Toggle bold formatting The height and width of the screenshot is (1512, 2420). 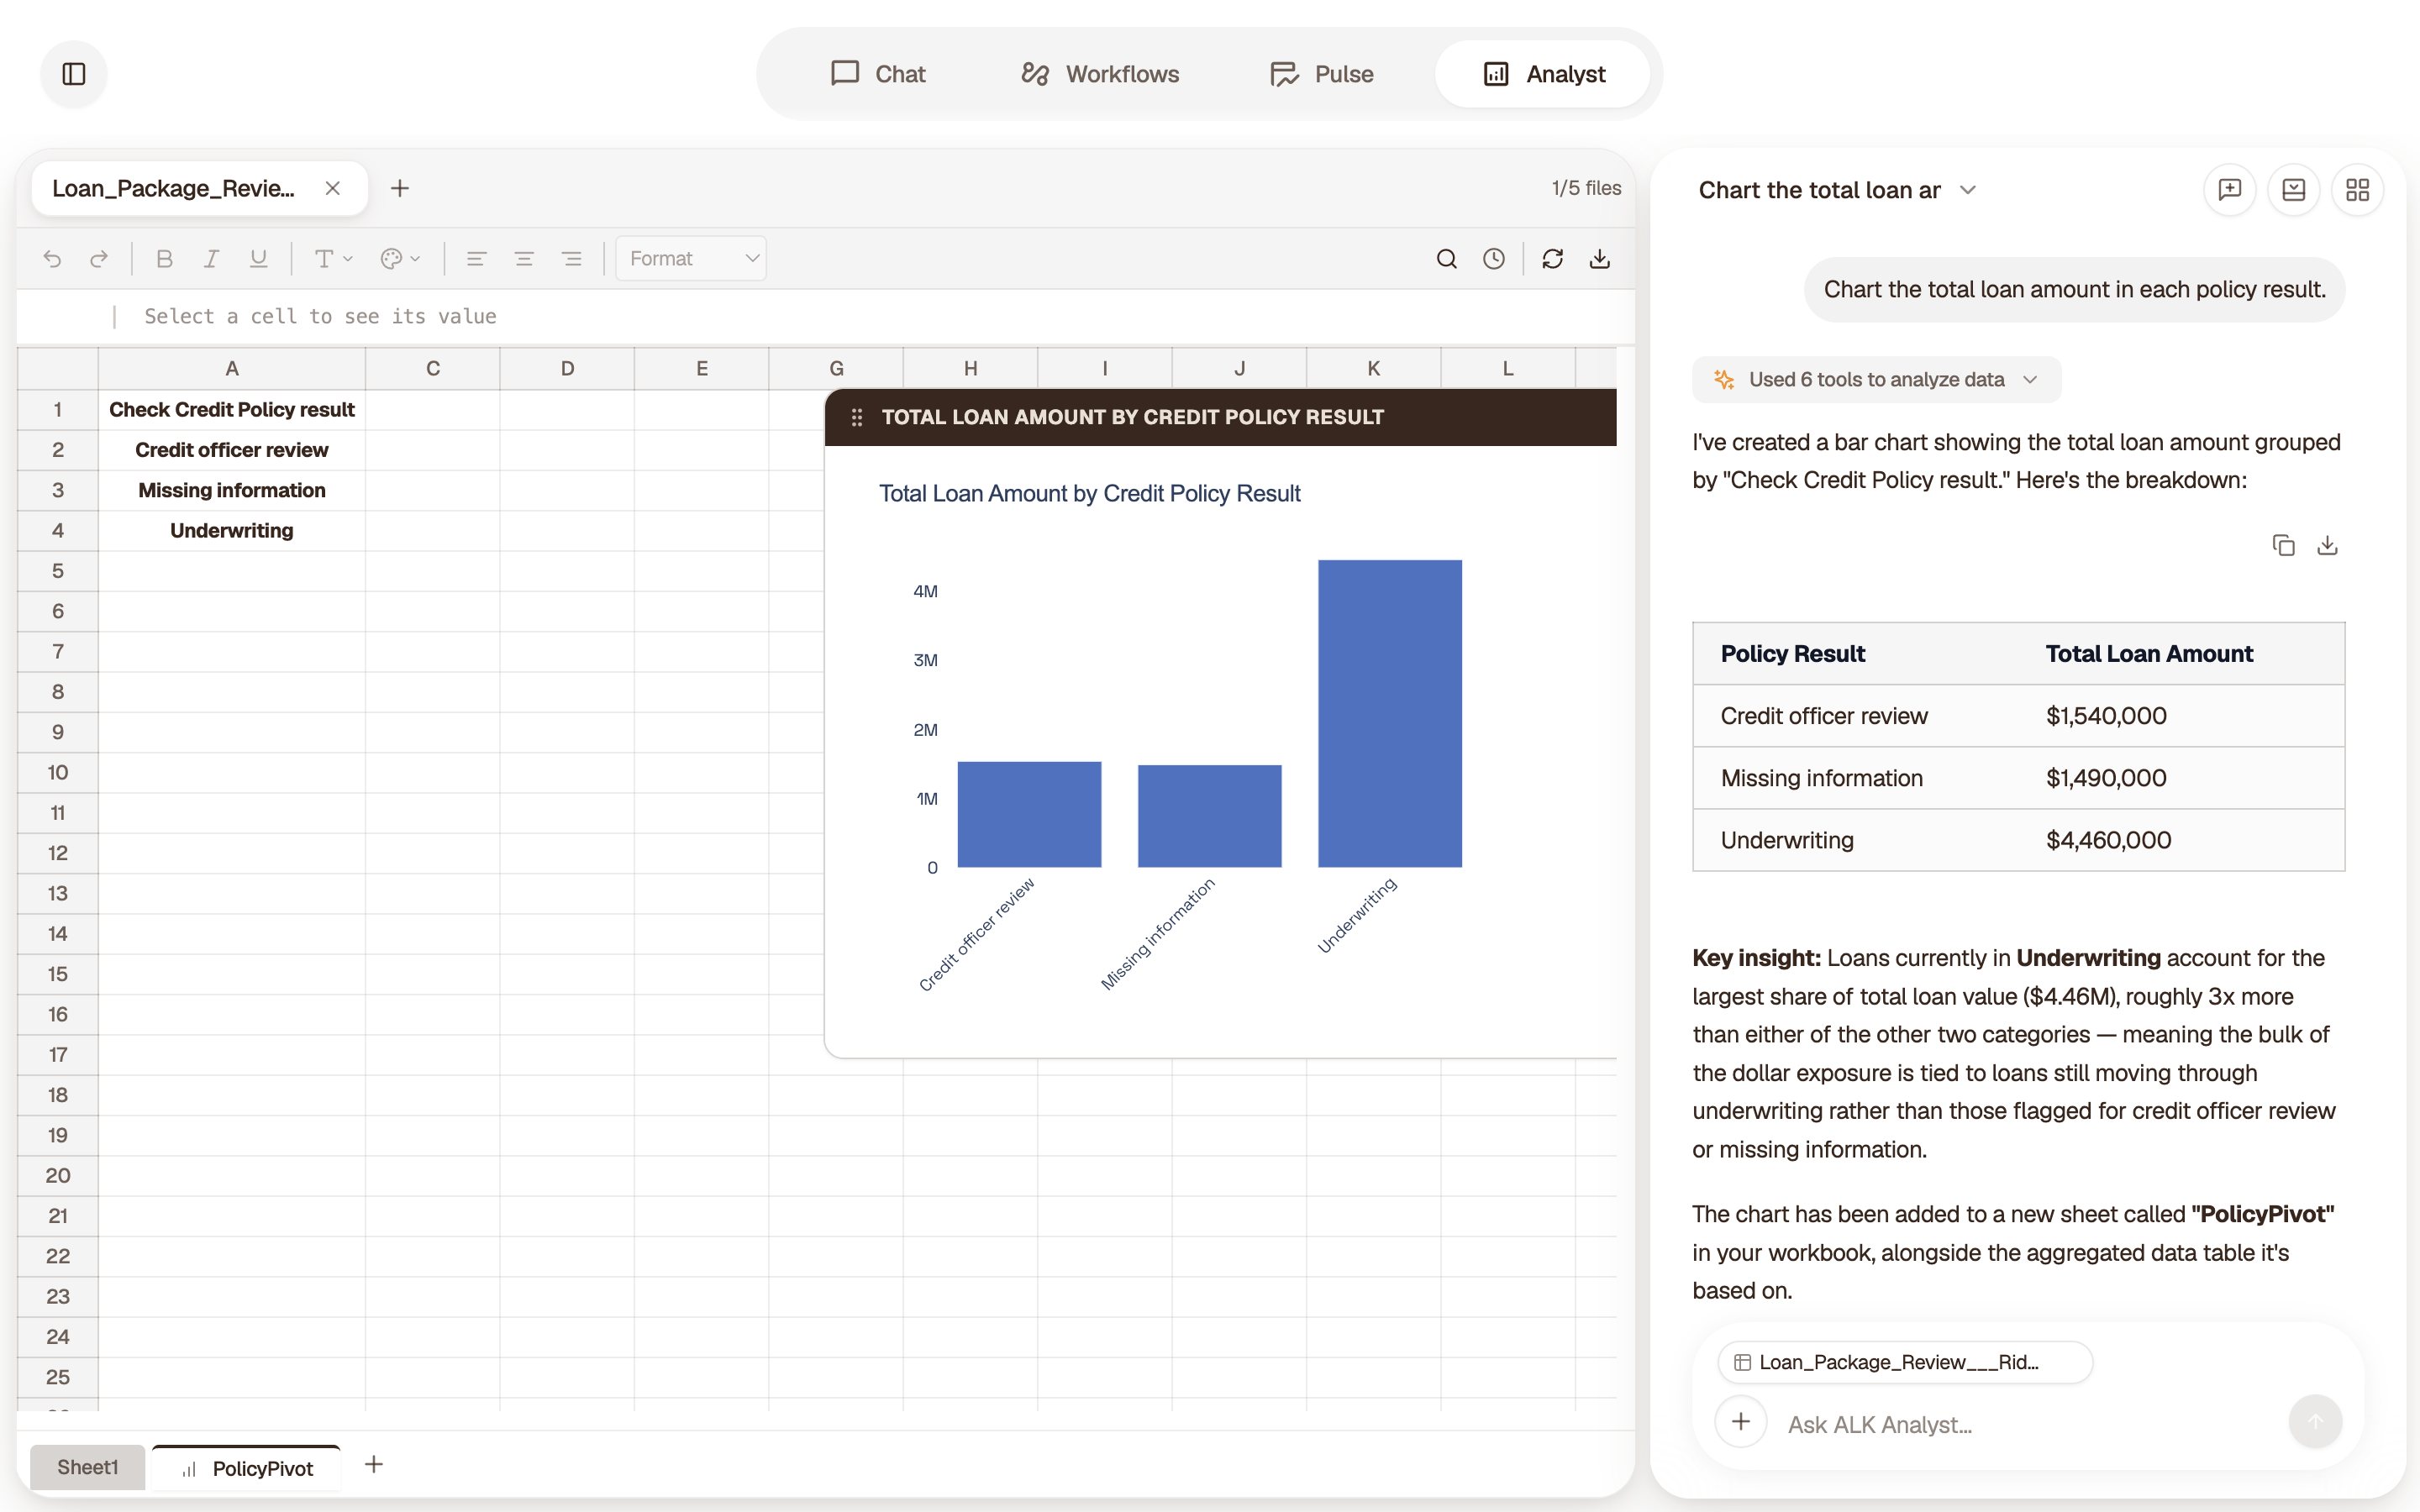(x=165, y=259)
